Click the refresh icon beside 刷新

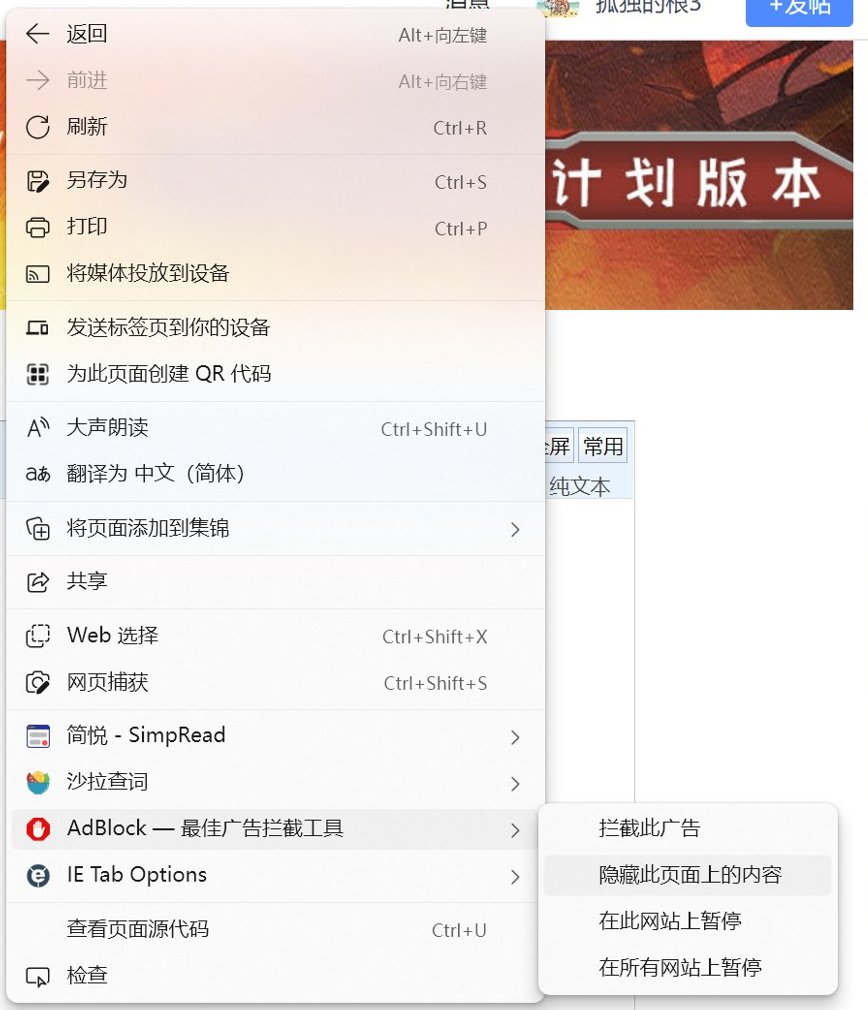pos(37,127)
